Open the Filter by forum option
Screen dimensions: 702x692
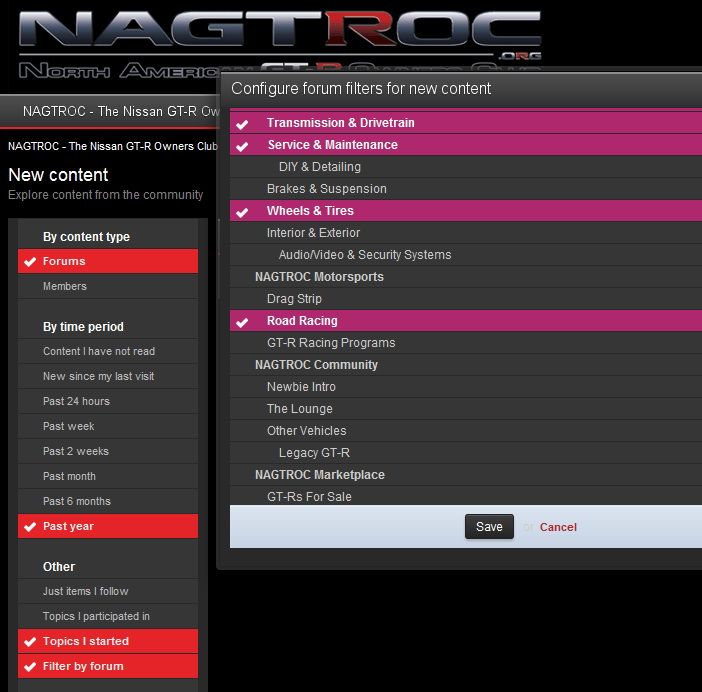[108, 666]
